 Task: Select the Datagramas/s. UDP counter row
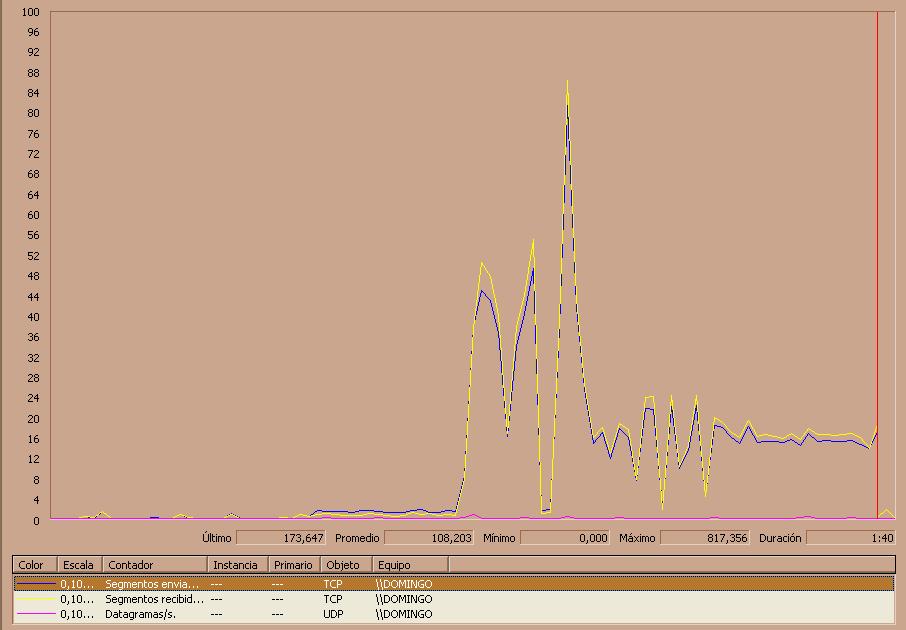[x=454, y=614]
